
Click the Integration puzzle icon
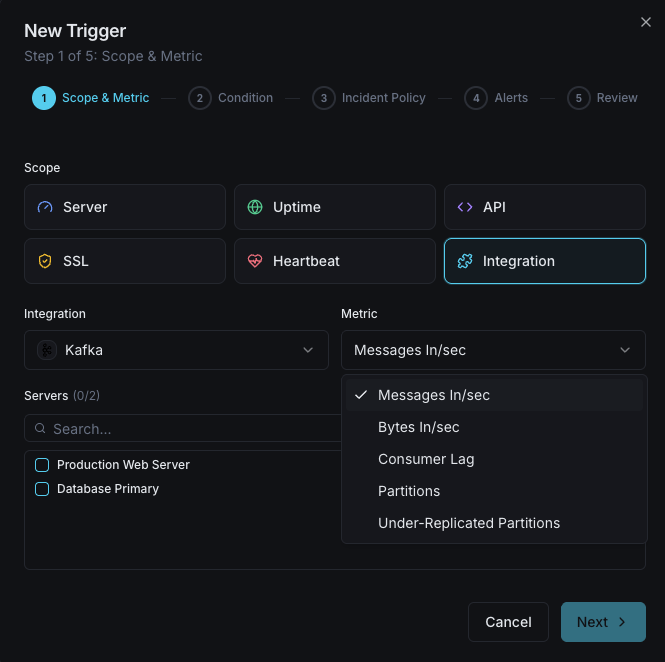465,261
